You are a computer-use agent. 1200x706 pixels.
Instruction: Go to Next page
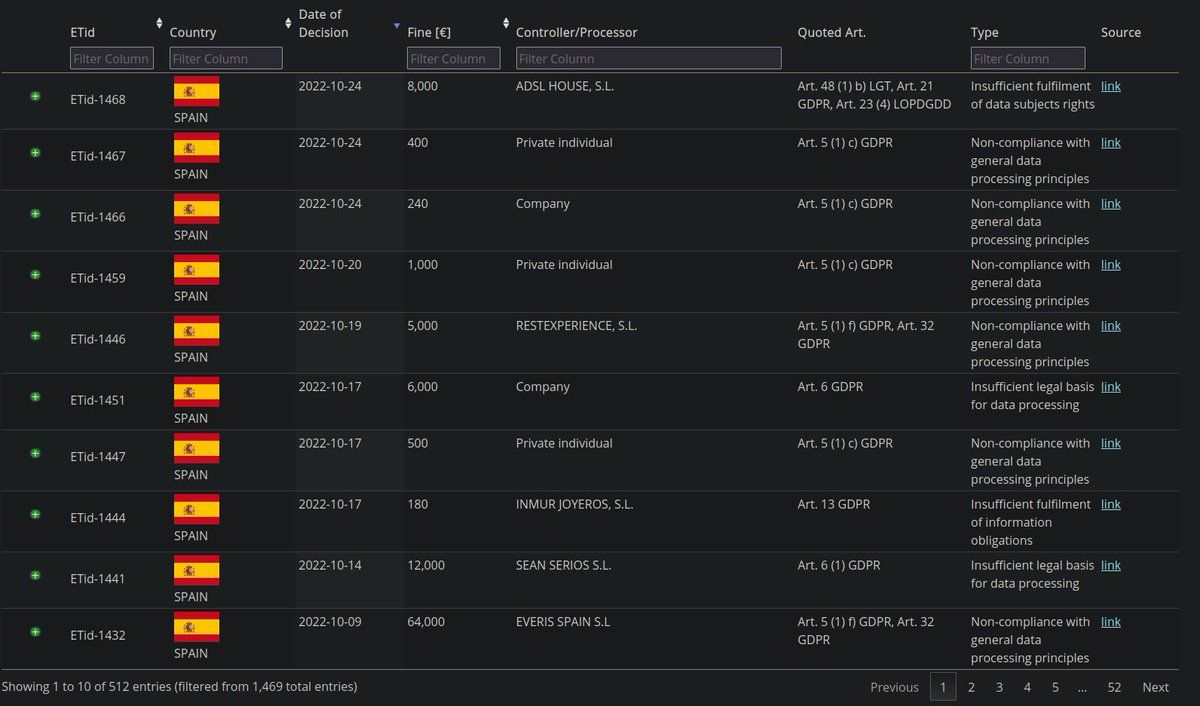click(x=1155, y=687)
